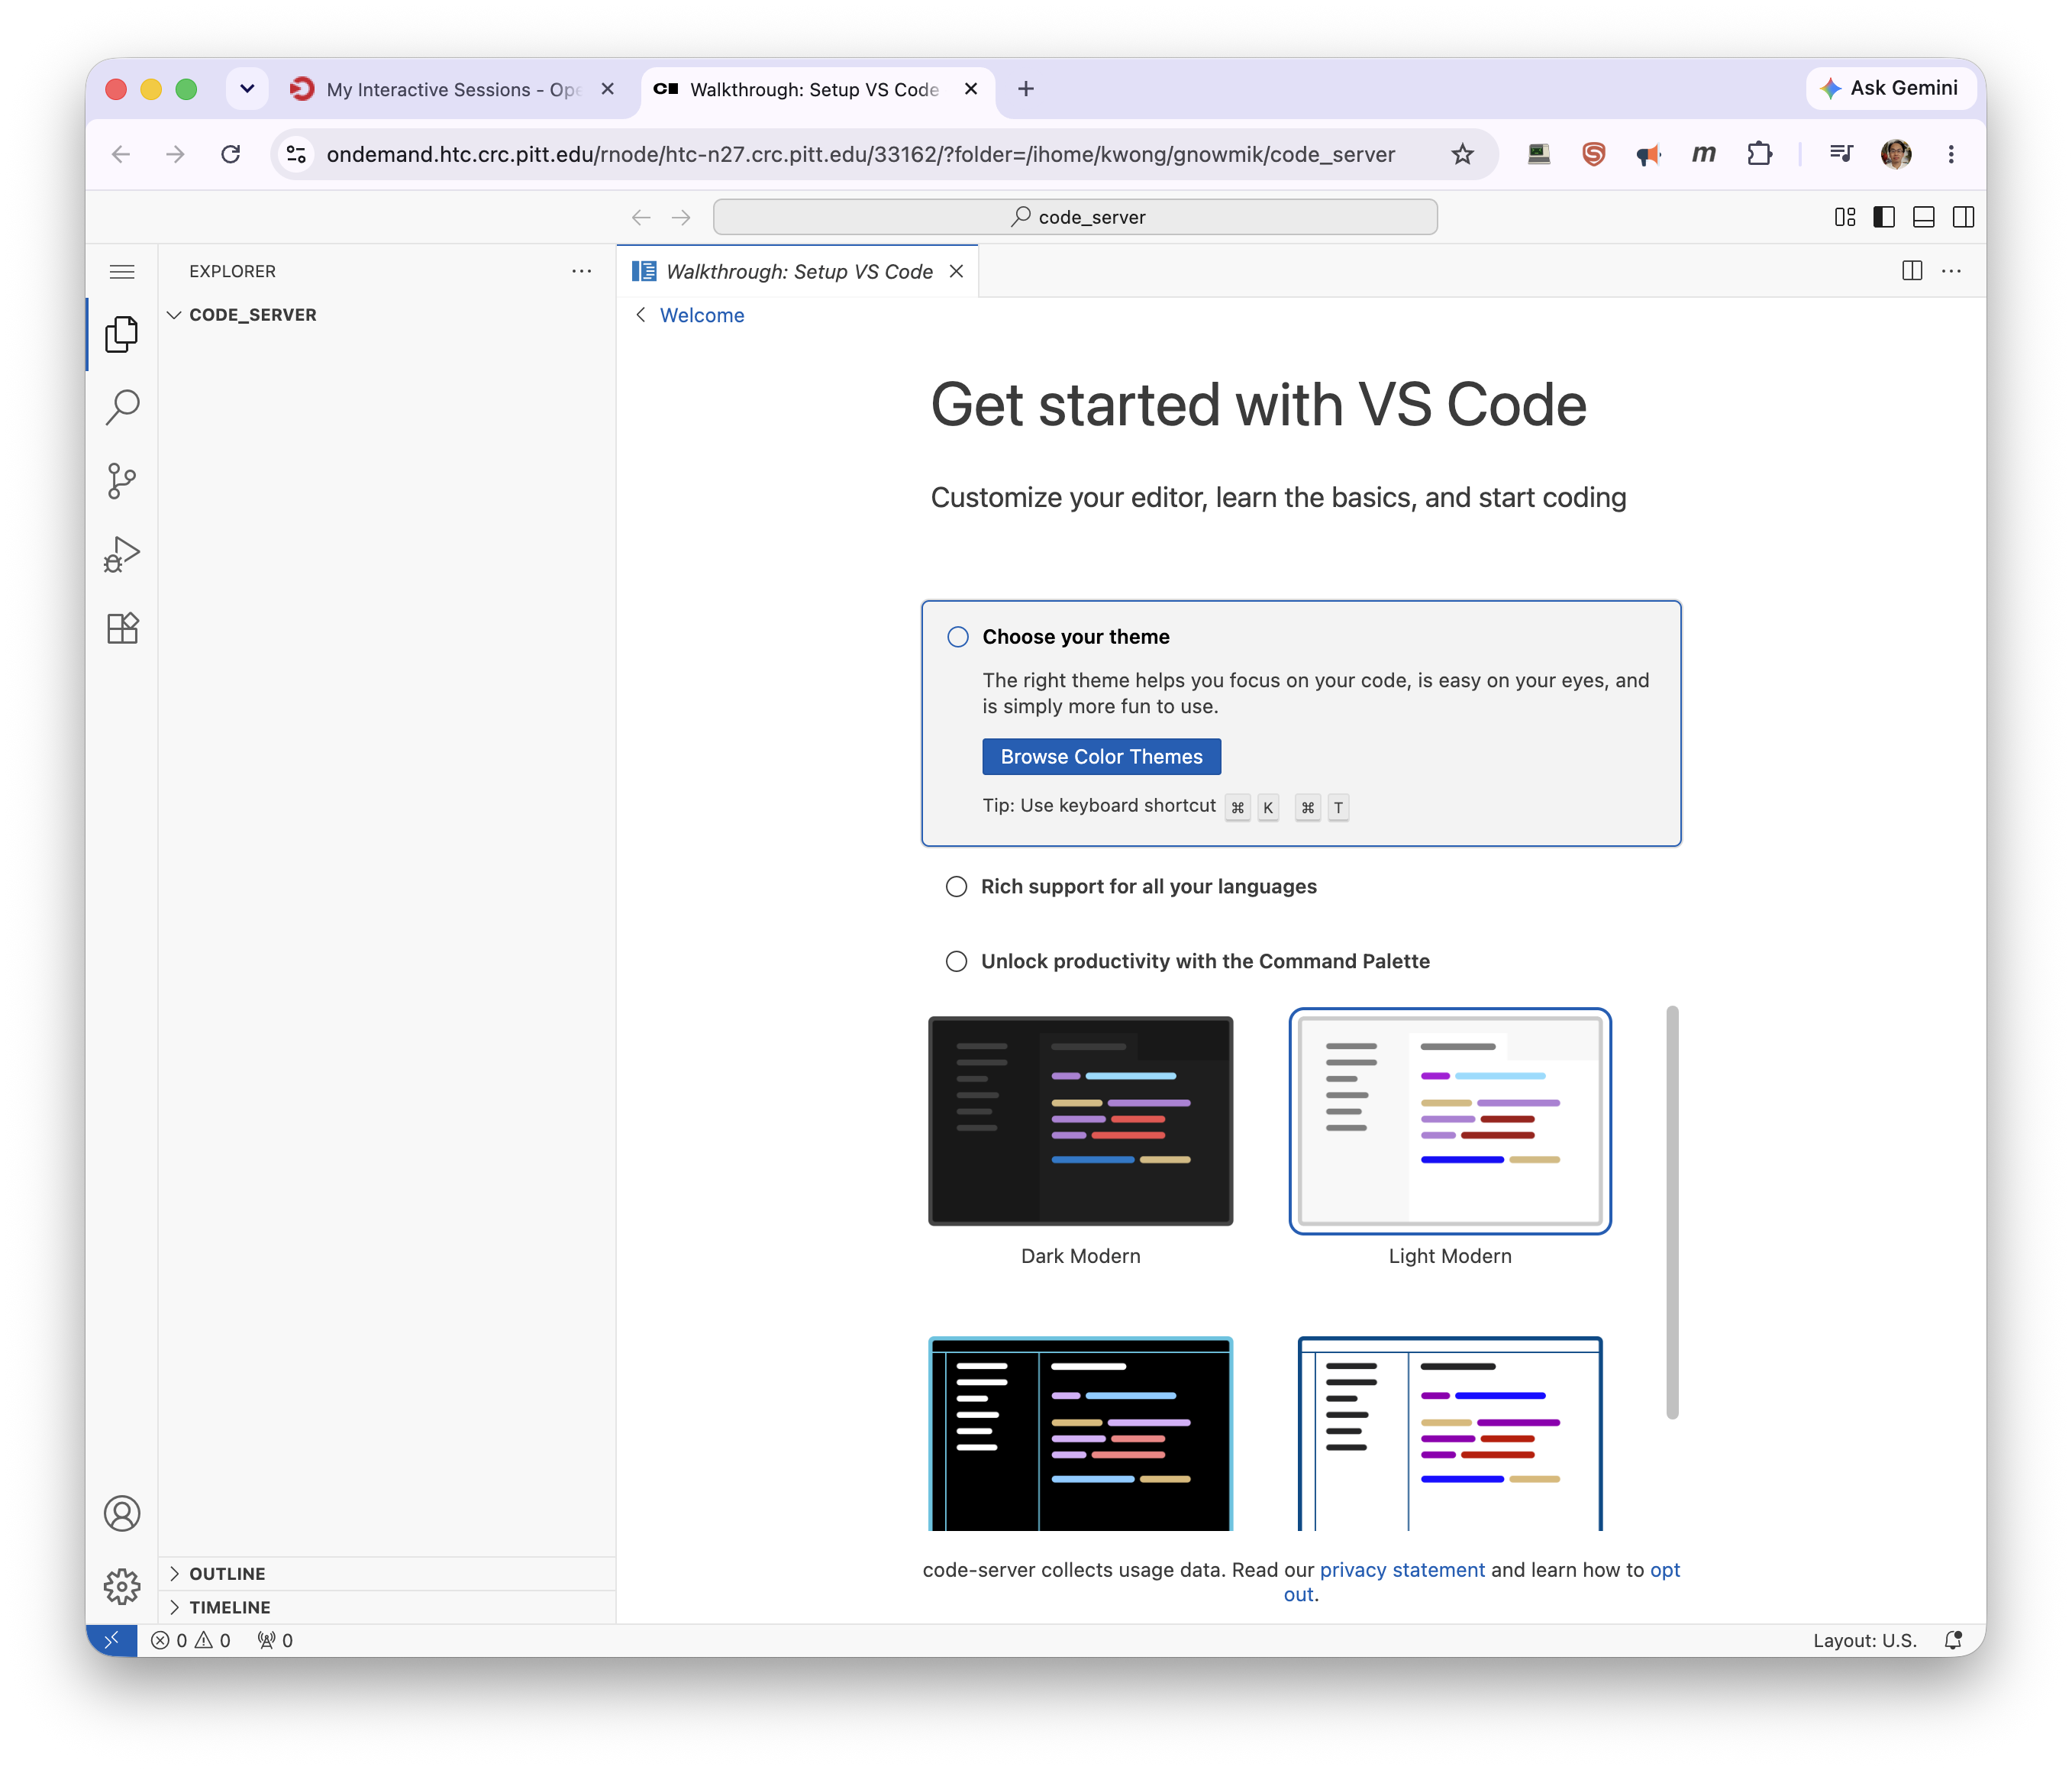Open the media control icon in browser toolbar
Image resolution: width=2072 pixels, height=1770 pixels.
(x=1841, y=154)
